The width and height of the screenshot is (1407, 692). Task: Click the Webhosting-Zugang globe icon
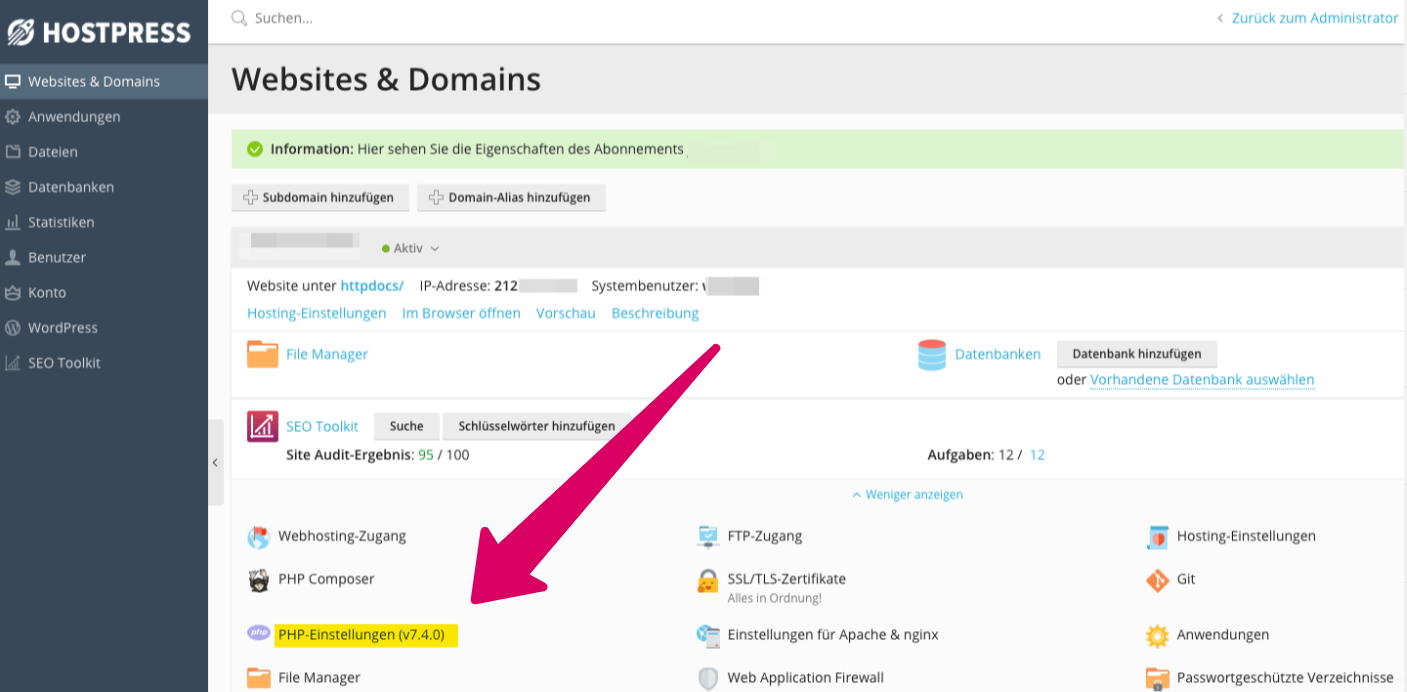(259, 537)
